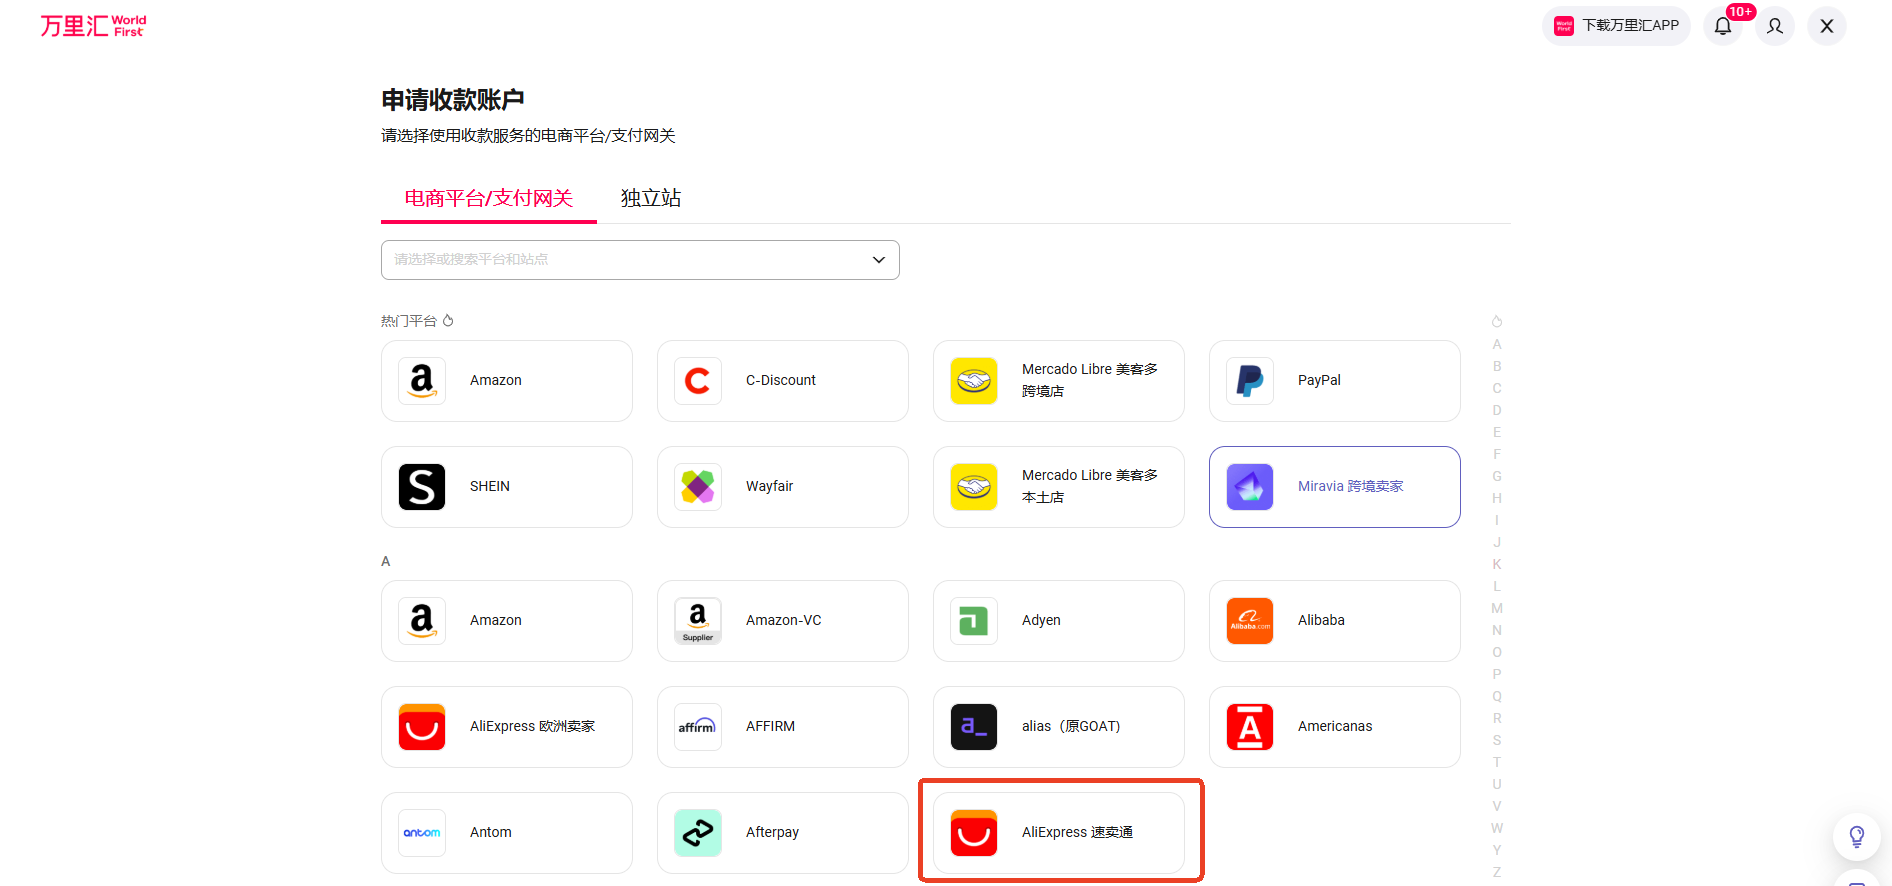1892x886 pixels.
Task: Click the AFFIRM label text
Action: click(770, 727)
